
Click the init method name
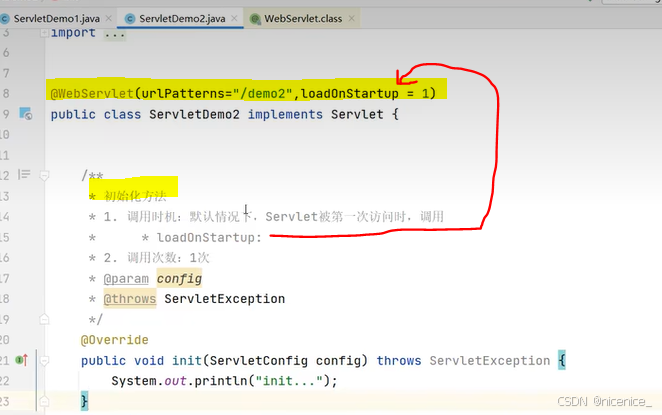point(187,361)
